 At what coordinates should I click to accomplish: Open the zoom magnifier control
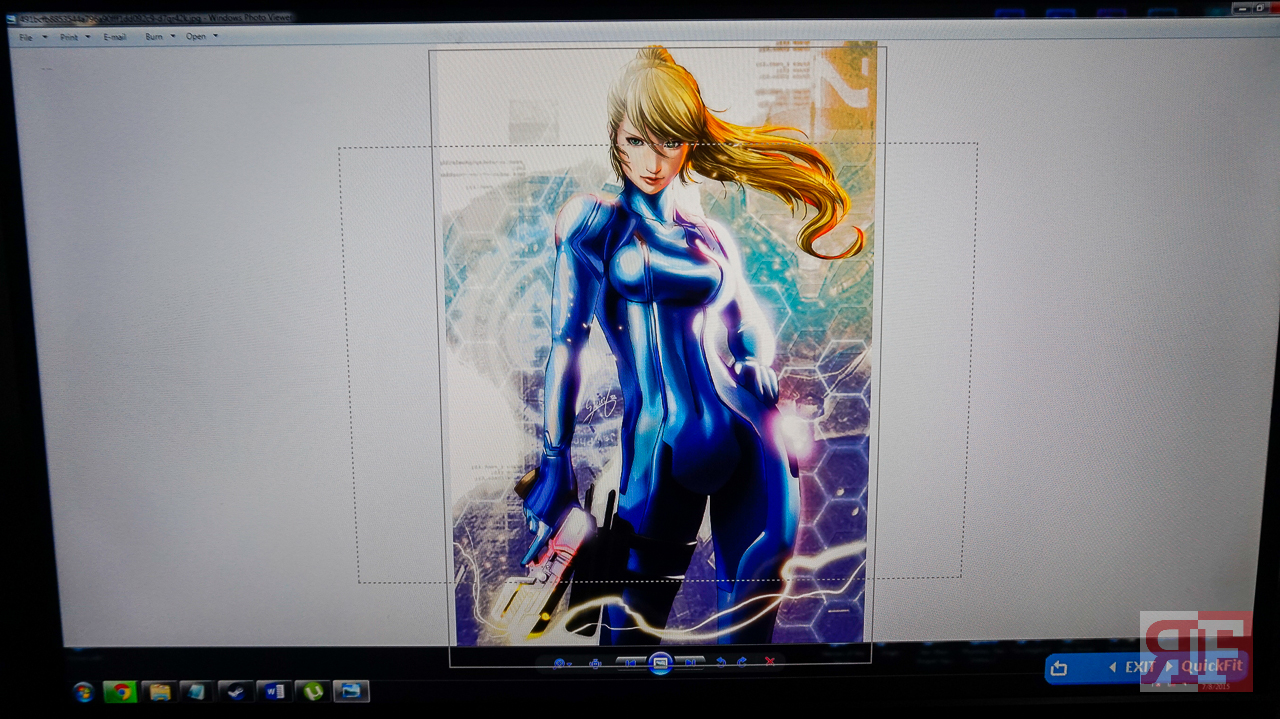[560, 663]
